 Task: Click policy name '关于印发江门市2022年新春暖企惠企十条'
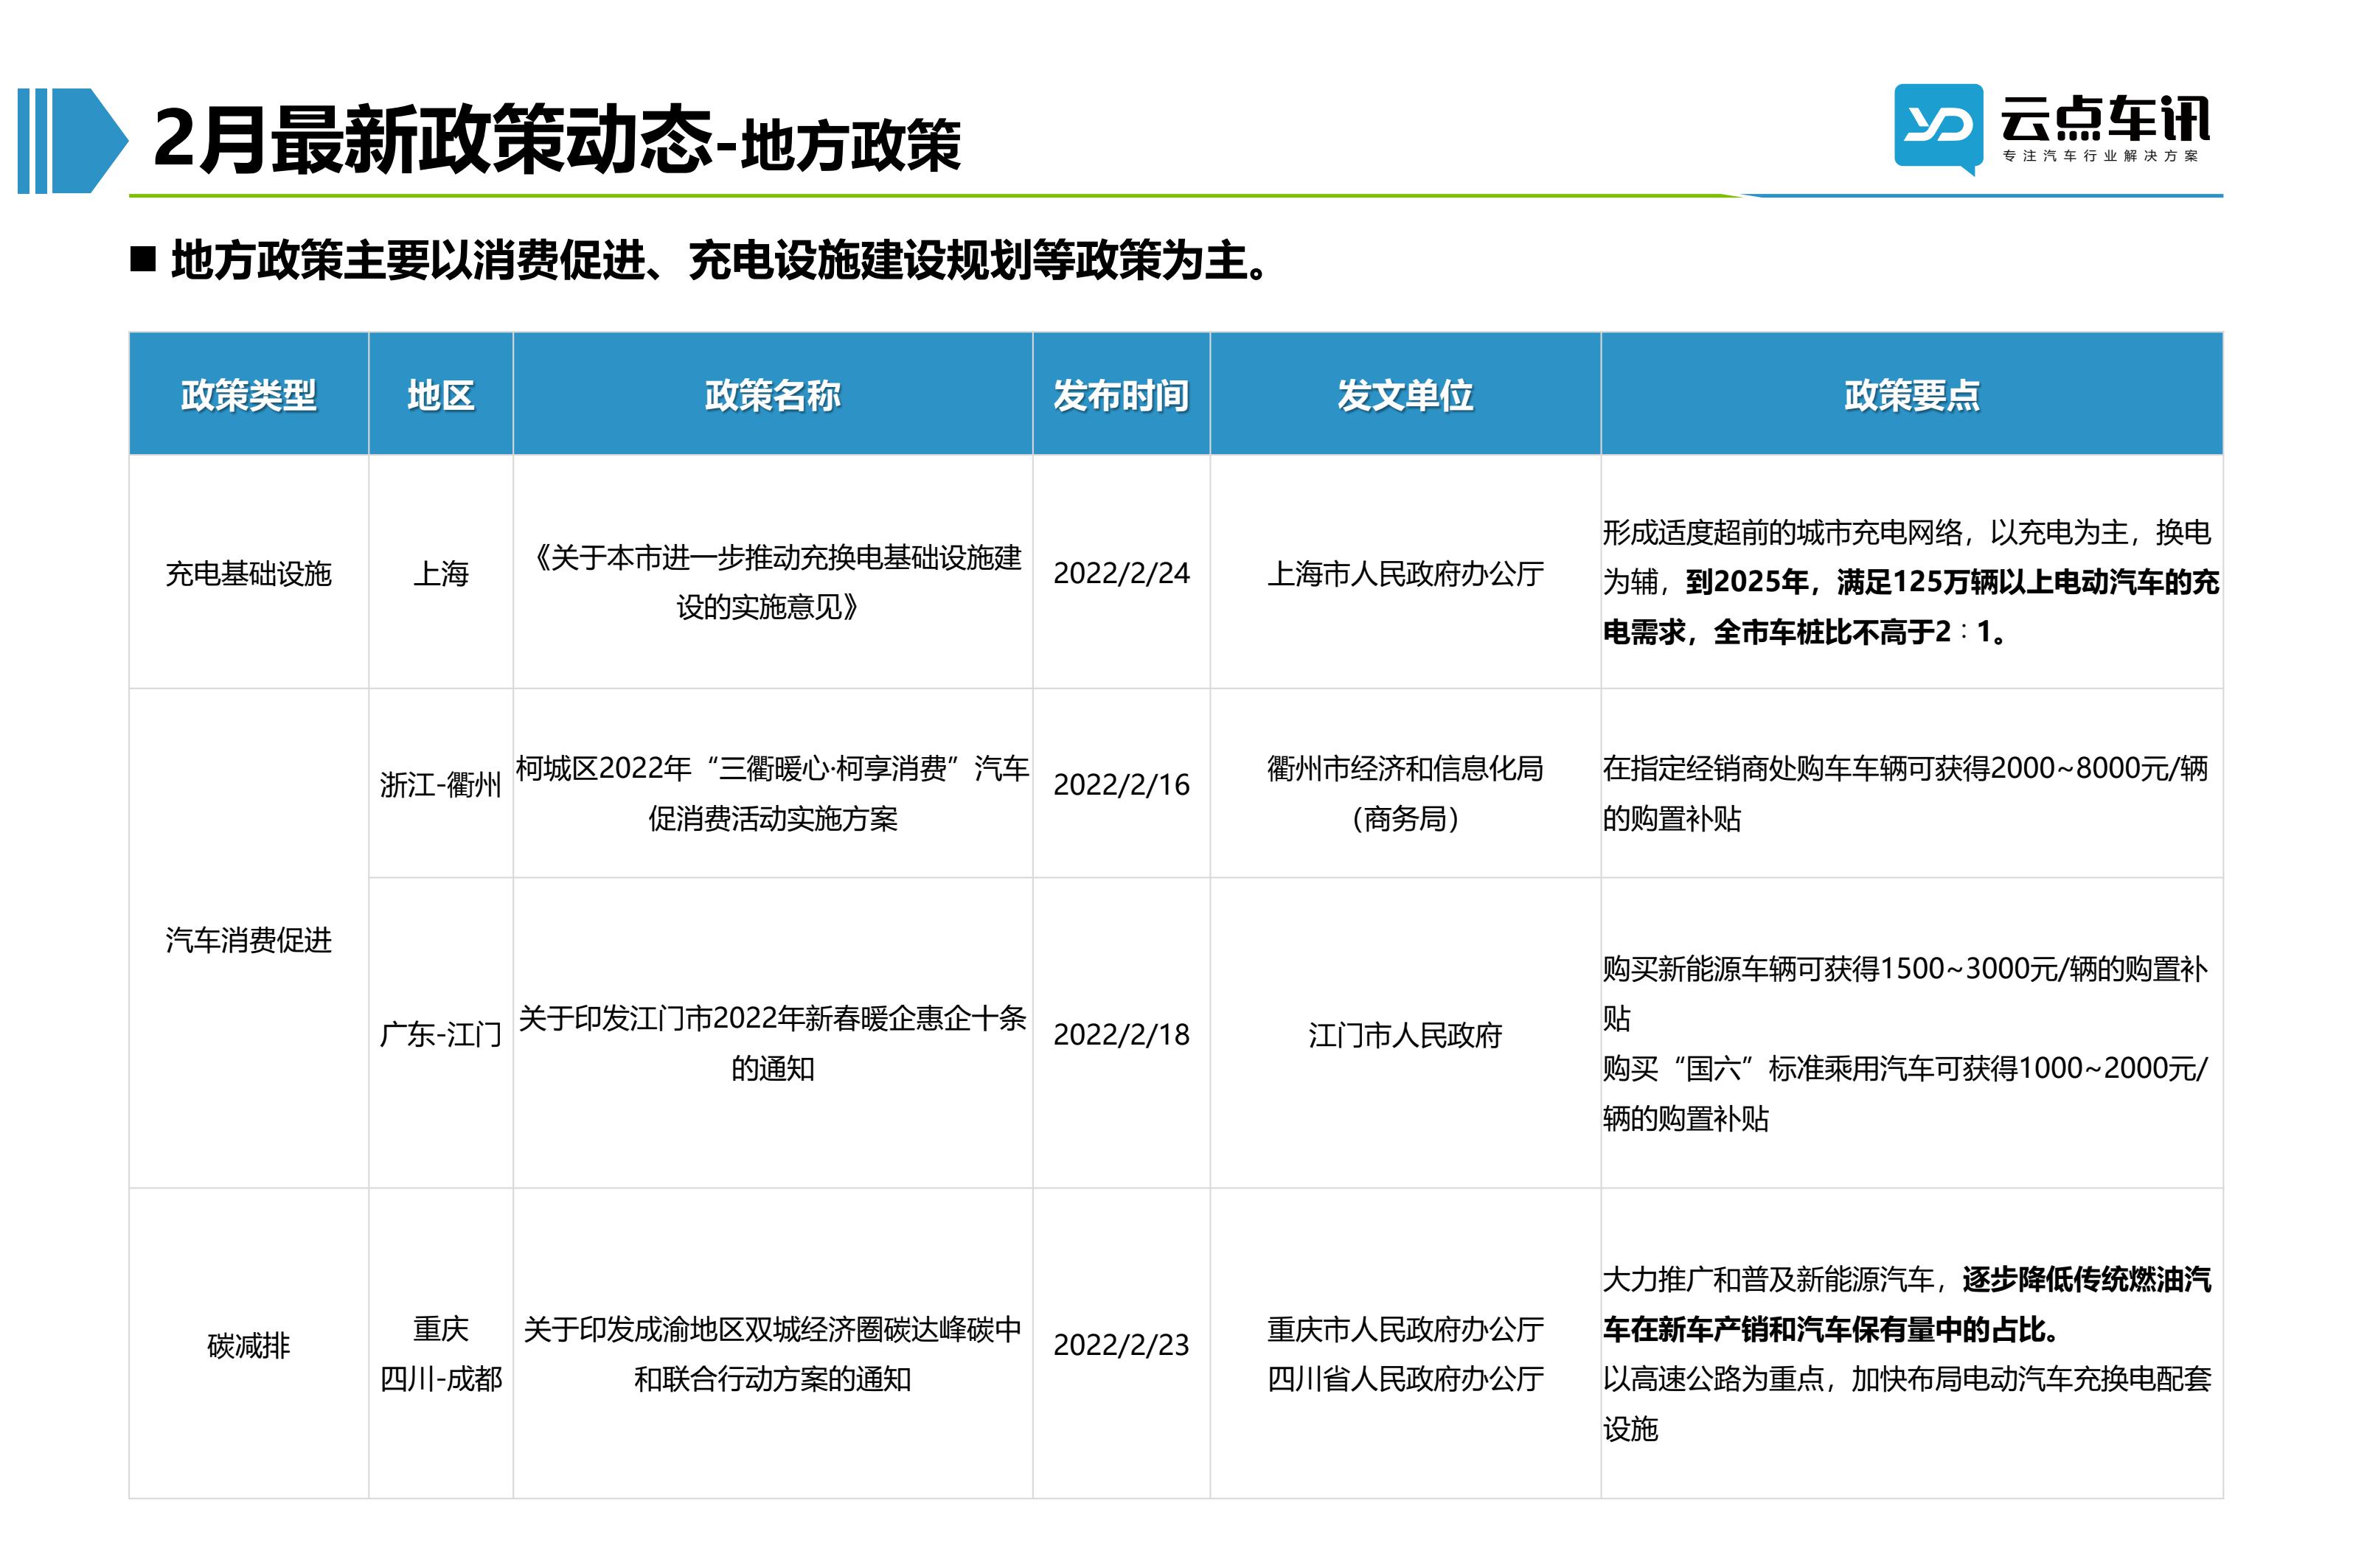click(x=772, y=1018)
